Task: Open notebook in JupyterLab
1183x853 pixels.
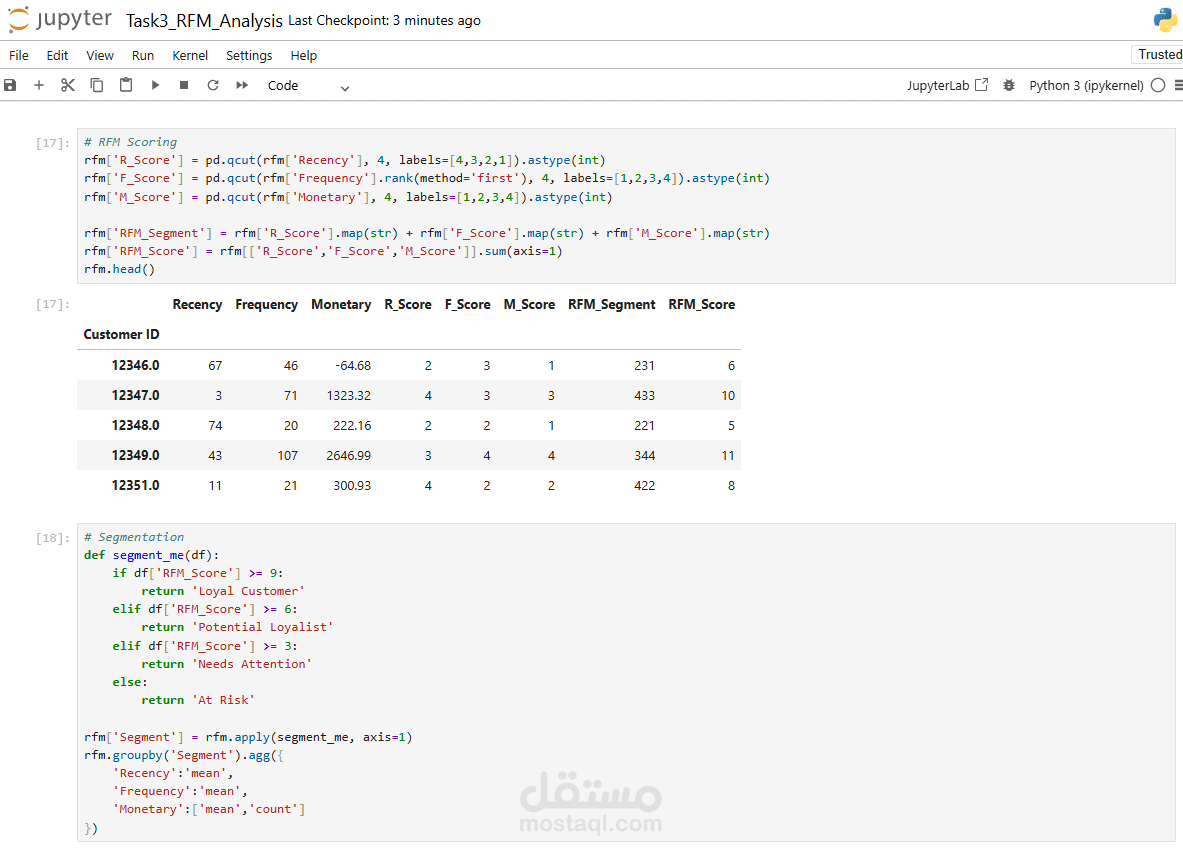Action: coord(947,86)
